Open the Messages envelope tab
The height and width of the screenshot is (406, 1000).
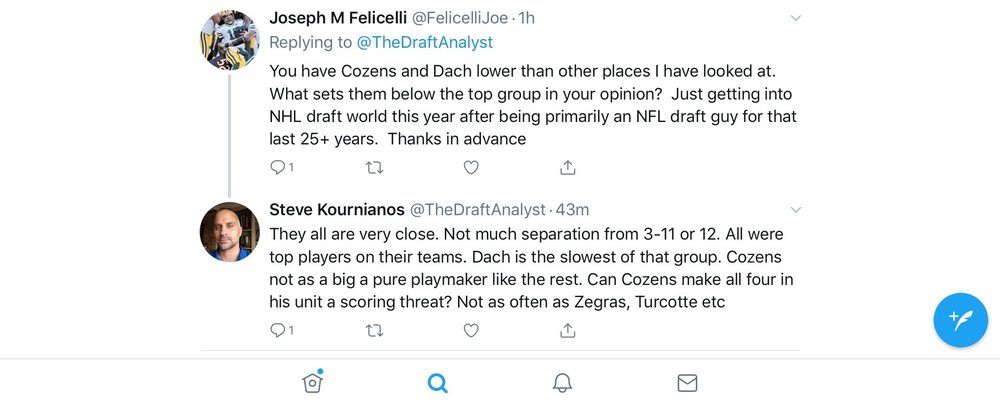(687, 383)
